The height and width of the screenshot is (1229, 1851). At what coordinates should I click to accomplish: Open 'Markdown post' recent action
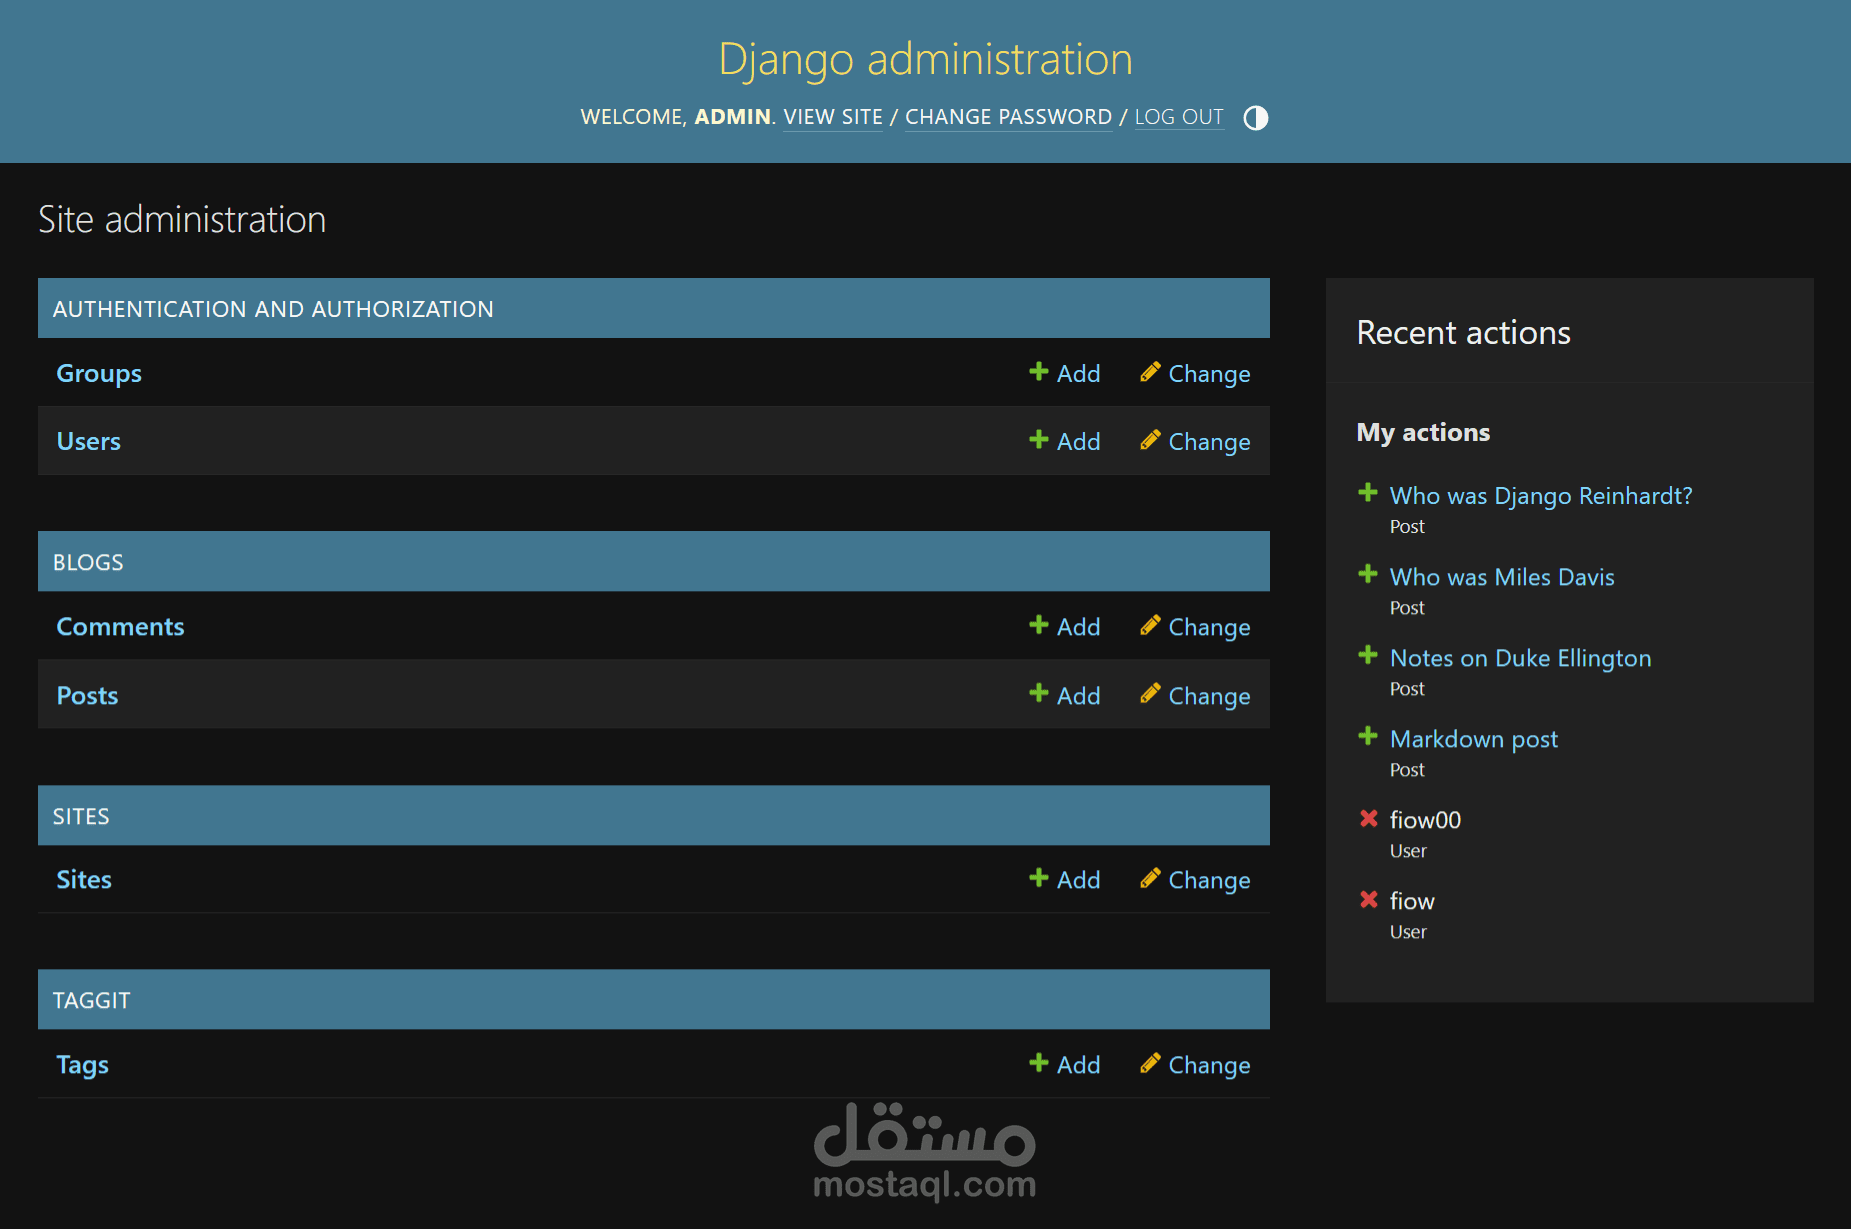1474,739
